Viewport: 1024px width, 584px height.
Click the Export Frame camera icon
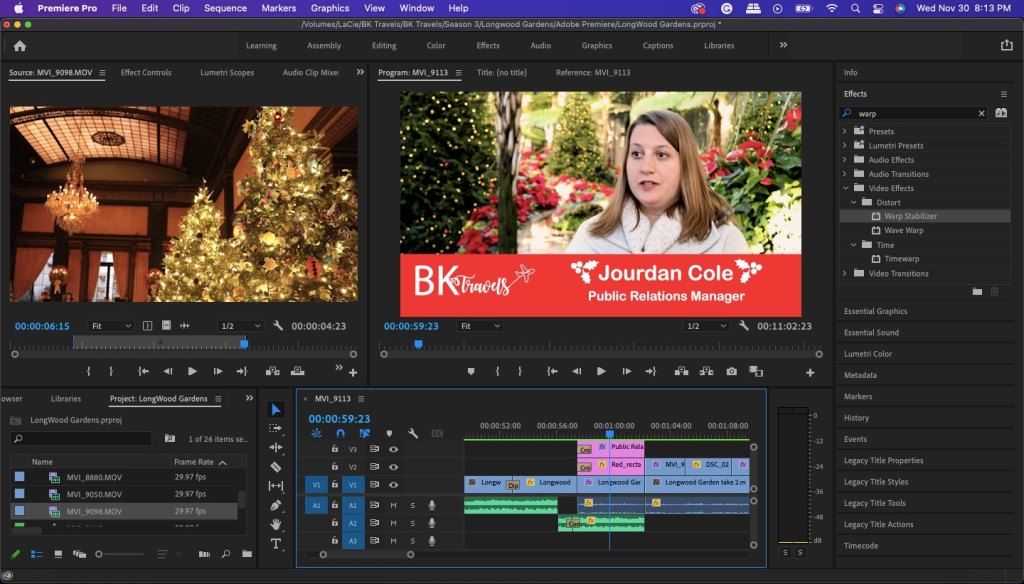click(731, 371)
